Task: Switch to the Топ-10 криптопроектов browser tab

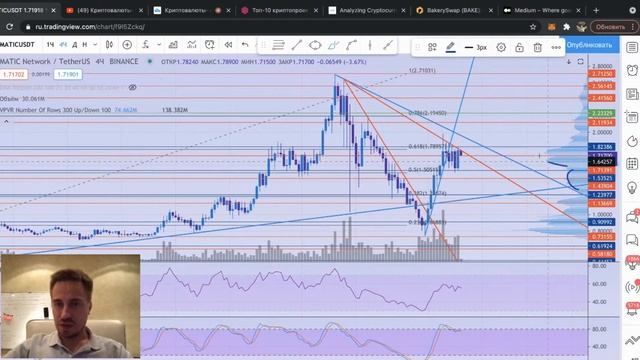Action: pyautogui.click(x=279, y=10)
